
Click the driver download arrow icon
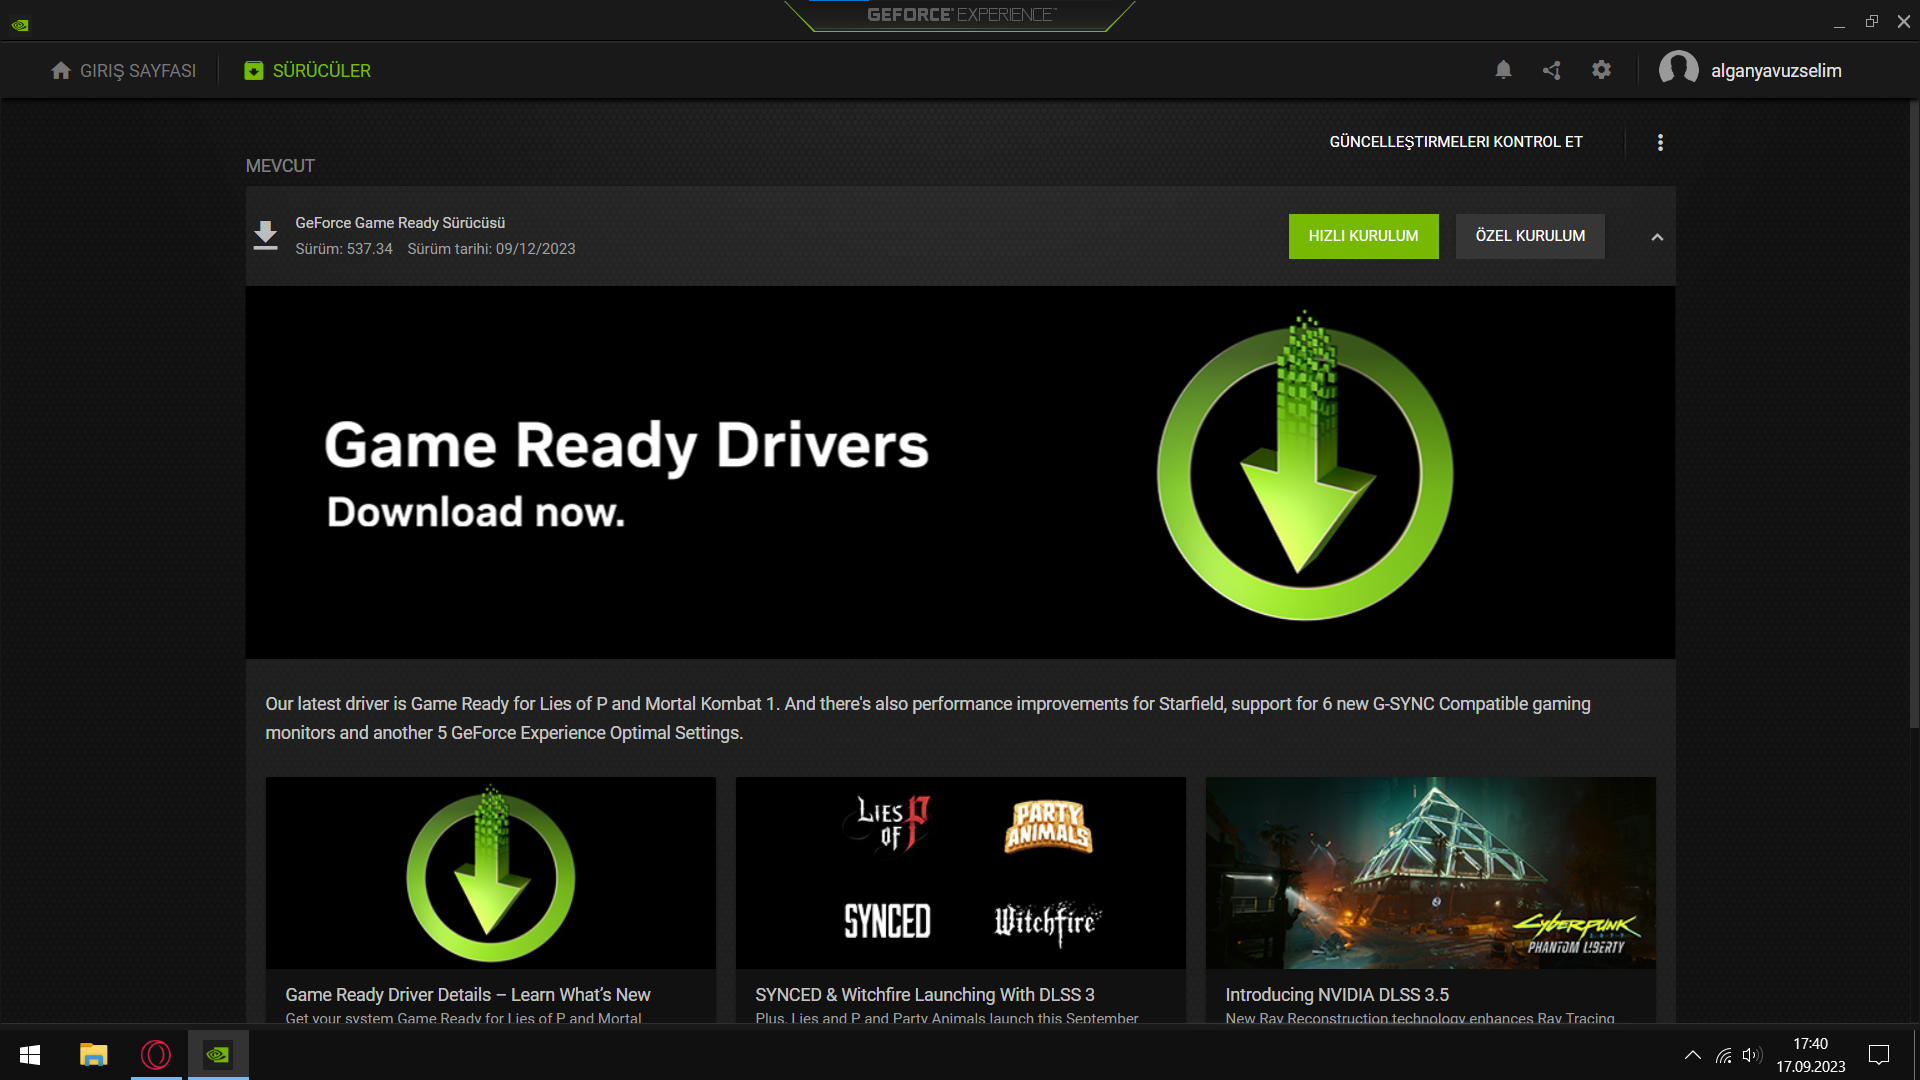pos(265,236)
